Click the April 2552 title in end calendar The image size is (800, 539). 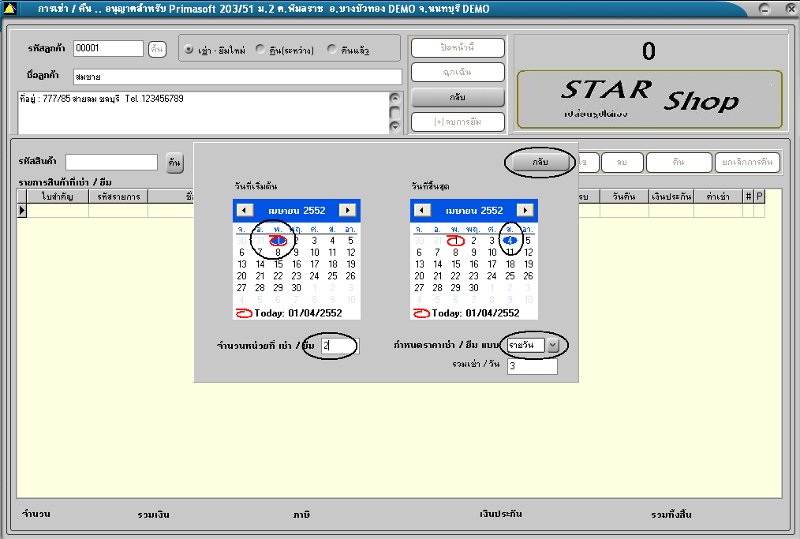(473, 210)
